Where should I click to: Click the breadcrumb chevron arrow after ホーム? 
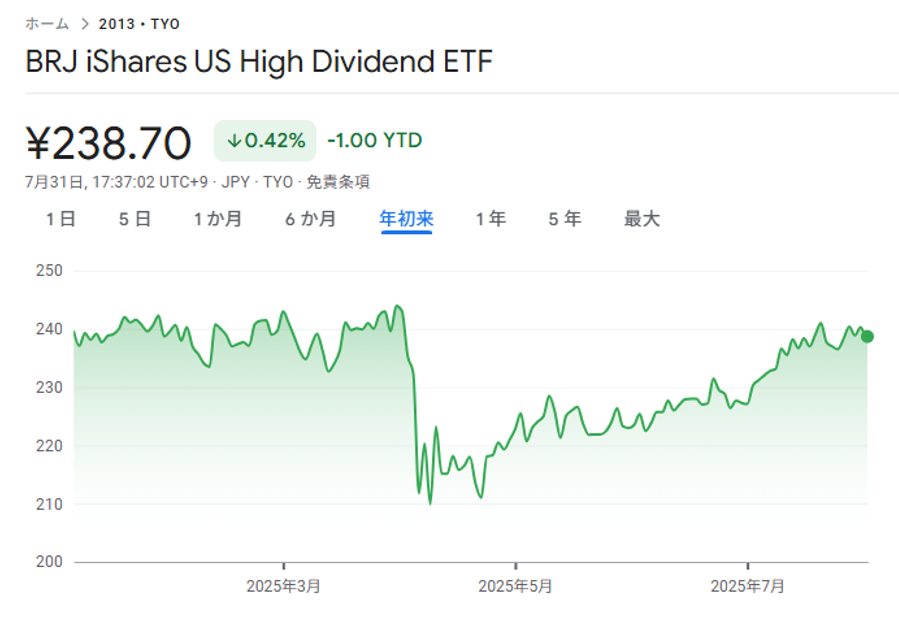84,24
